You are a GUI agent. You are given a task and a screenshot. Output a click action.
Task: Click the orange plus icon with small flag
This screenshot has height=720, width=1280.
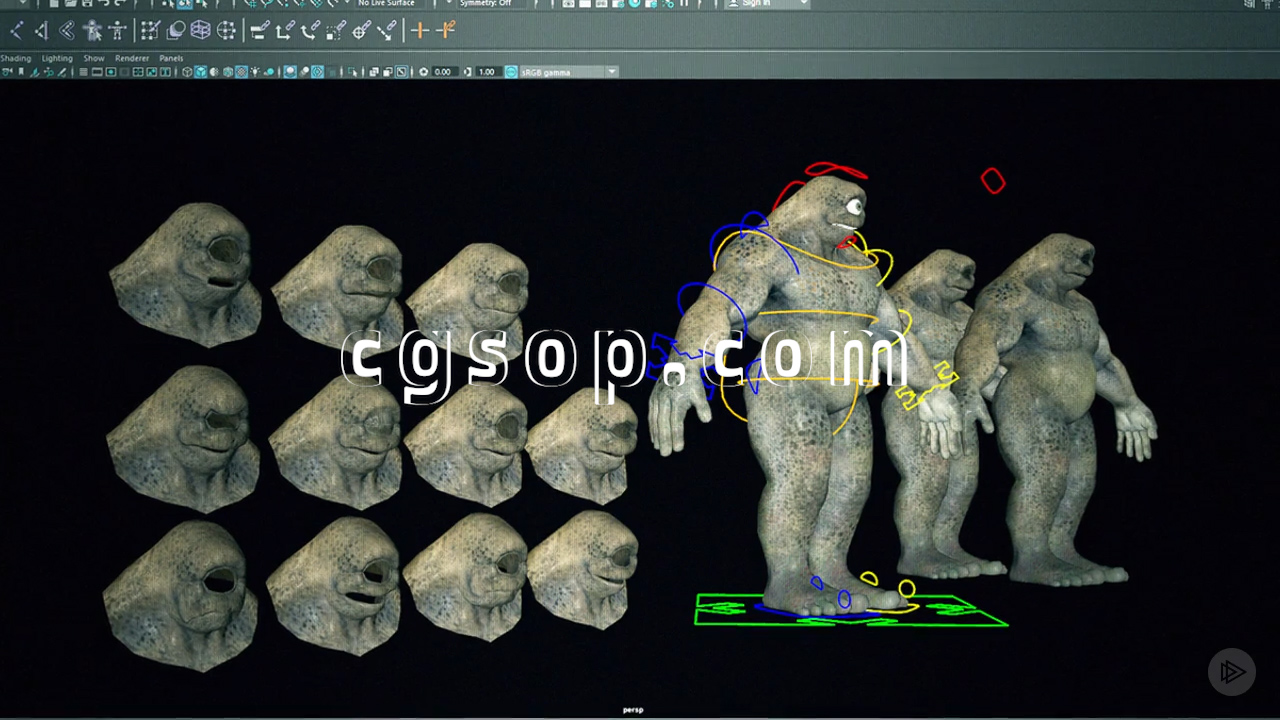click(x=446, y=30)
